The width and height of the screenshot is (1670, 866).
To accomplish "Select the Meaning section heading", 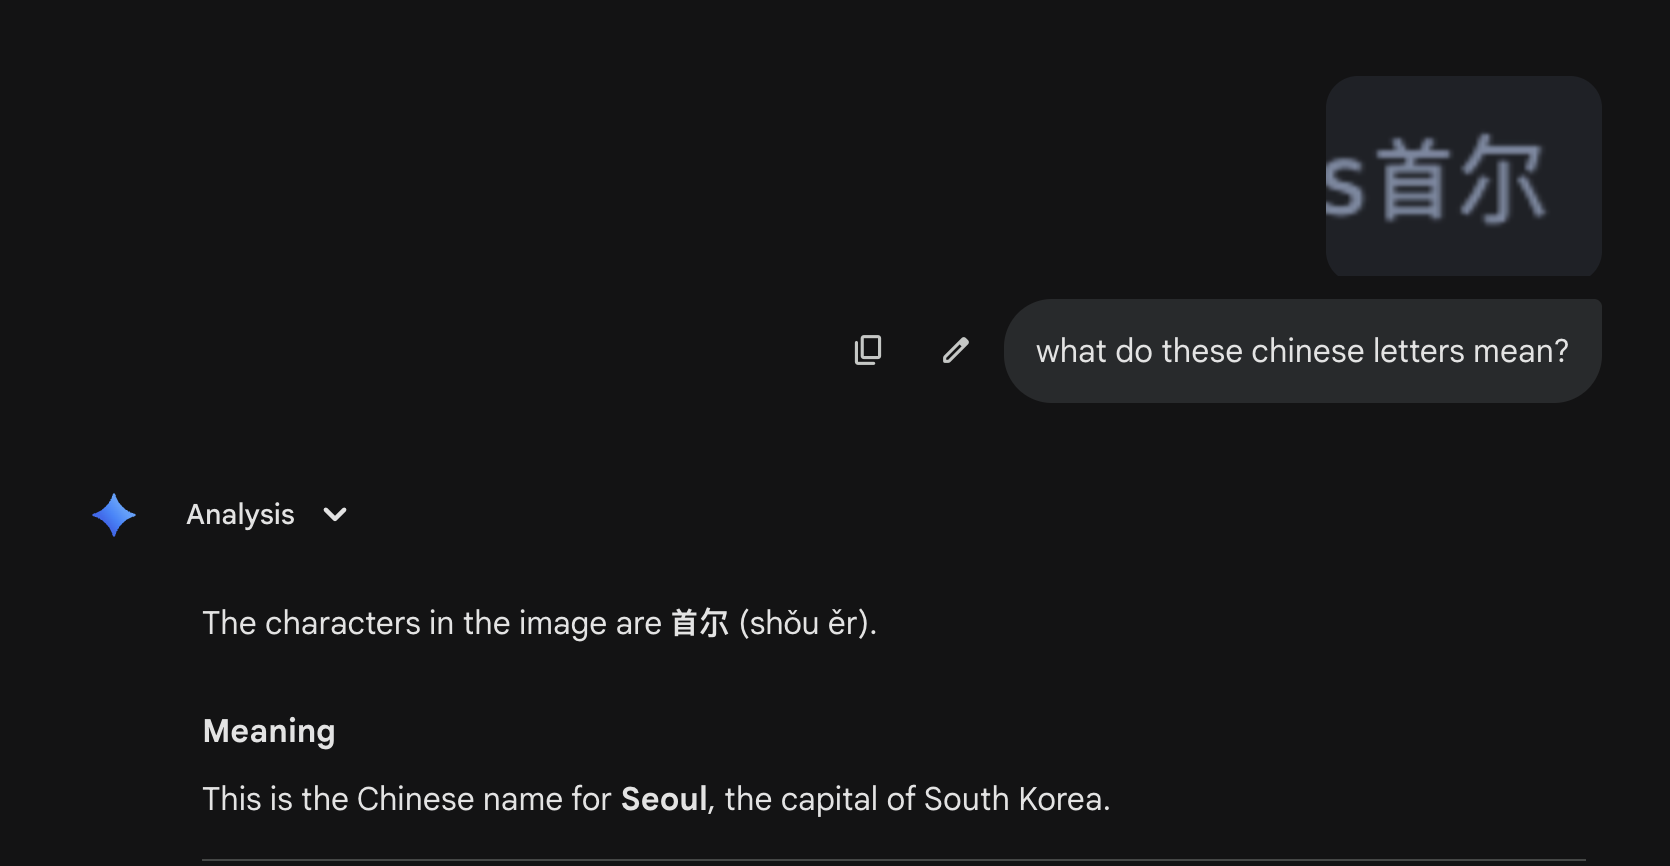I will pos(268,731).
